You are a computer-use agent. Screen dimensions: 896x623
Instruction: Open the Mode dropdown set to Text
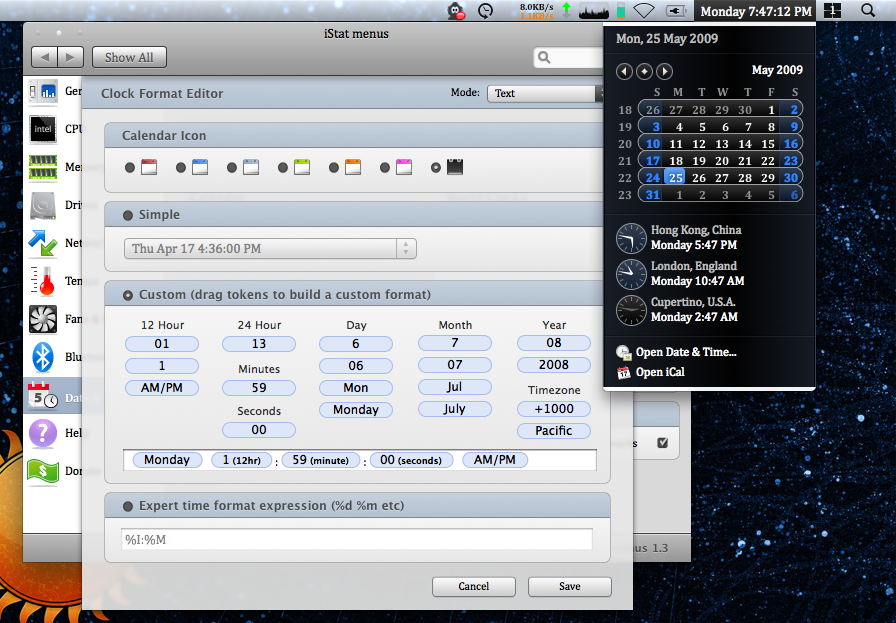pos(545,93)
